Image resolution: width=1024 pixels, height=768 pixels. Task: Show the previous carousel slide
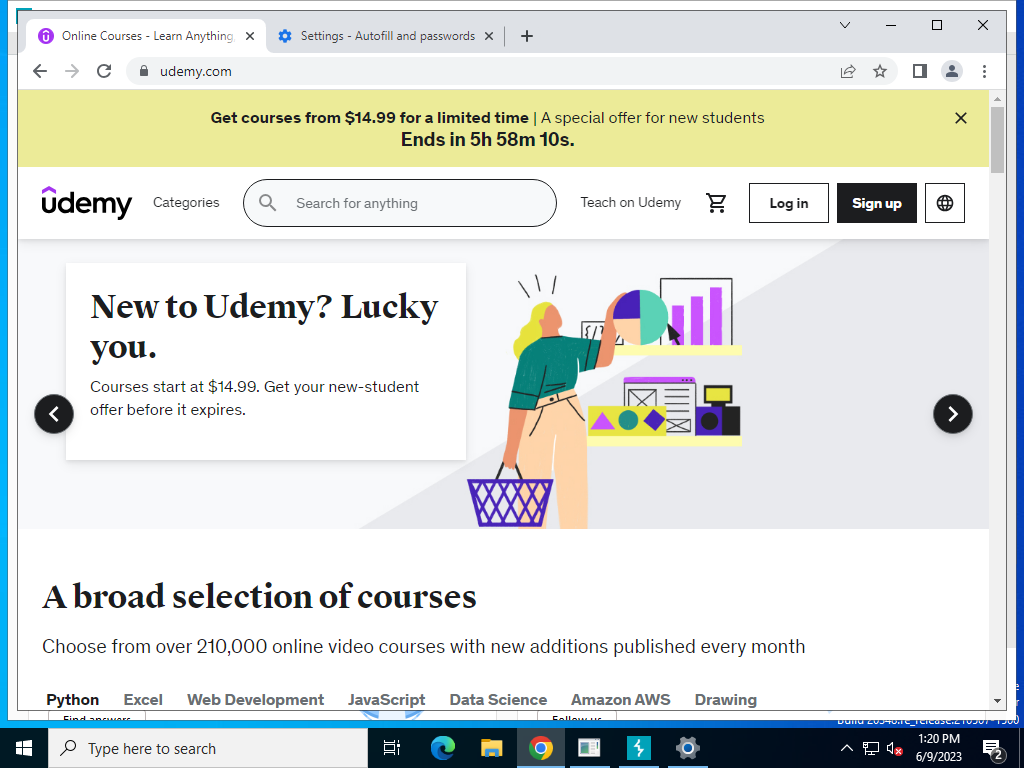click(x=54, y=414)
